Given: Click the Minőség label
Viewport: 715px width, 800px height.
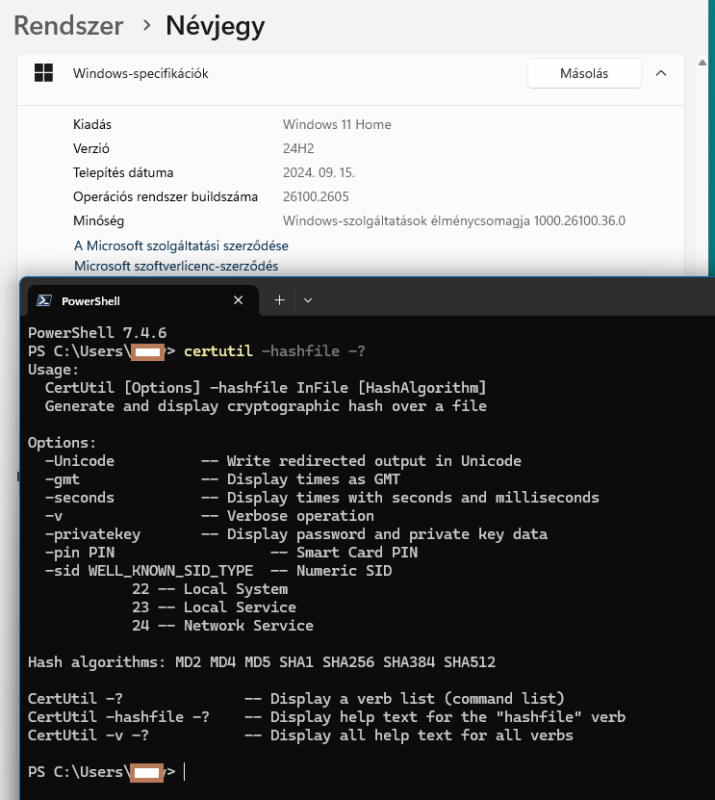Looking at the screenshot, I should 98,221.
